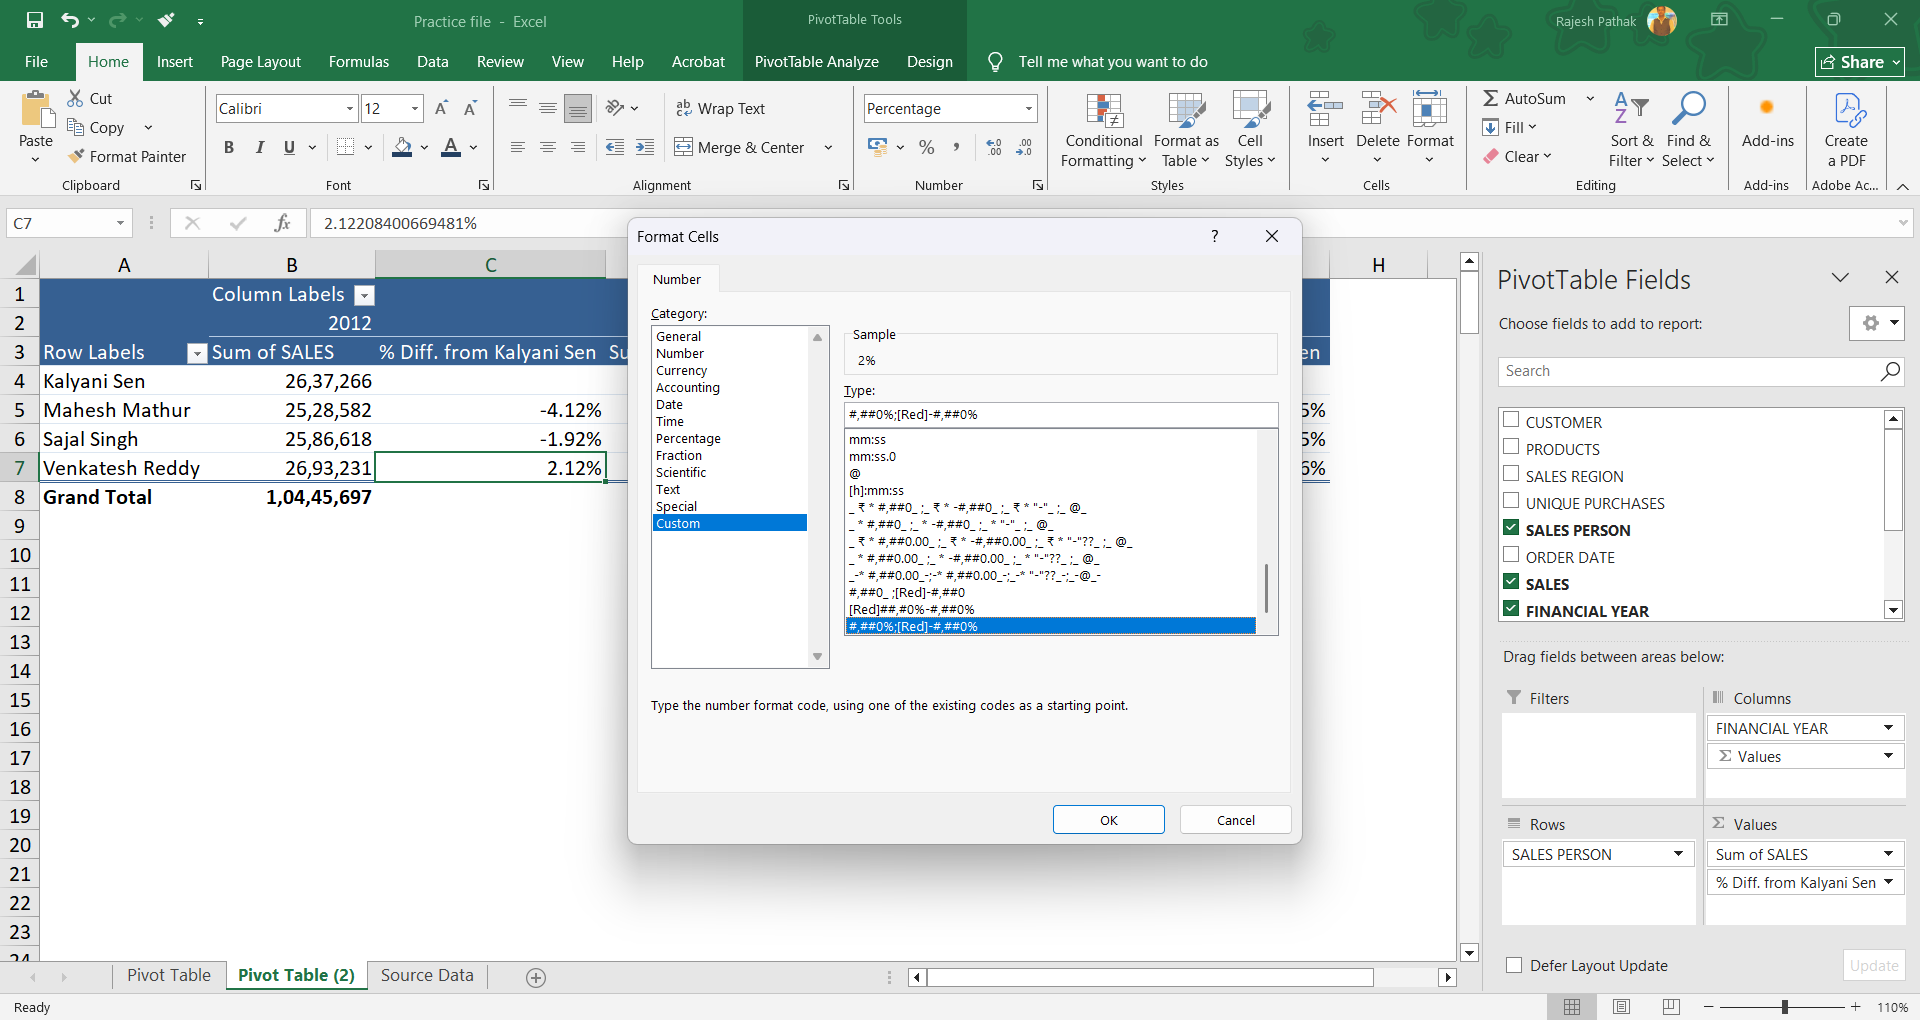Click the Merge & Center icon
Image resolution: width=1920 pixels, height=1020 pixels.
[684, 148]
